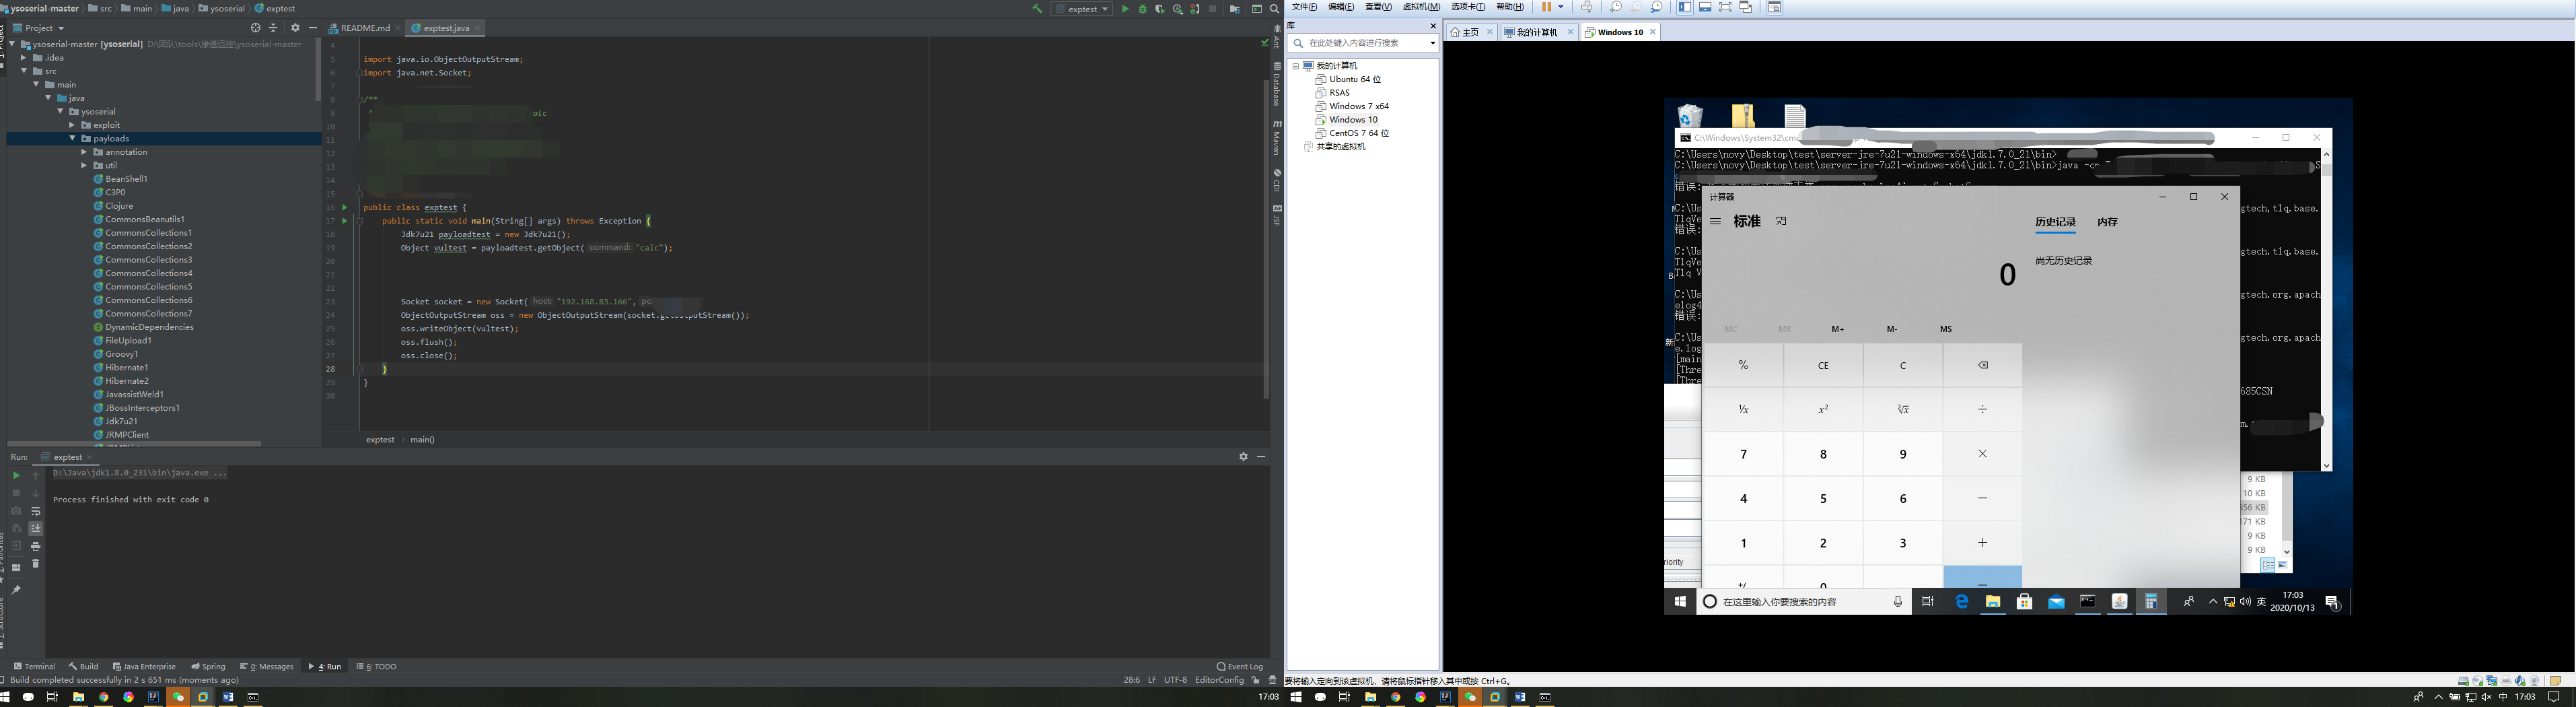2576x707 pixels.
Task: Click the calculator number 7 key
Action: coord(1743,454)
